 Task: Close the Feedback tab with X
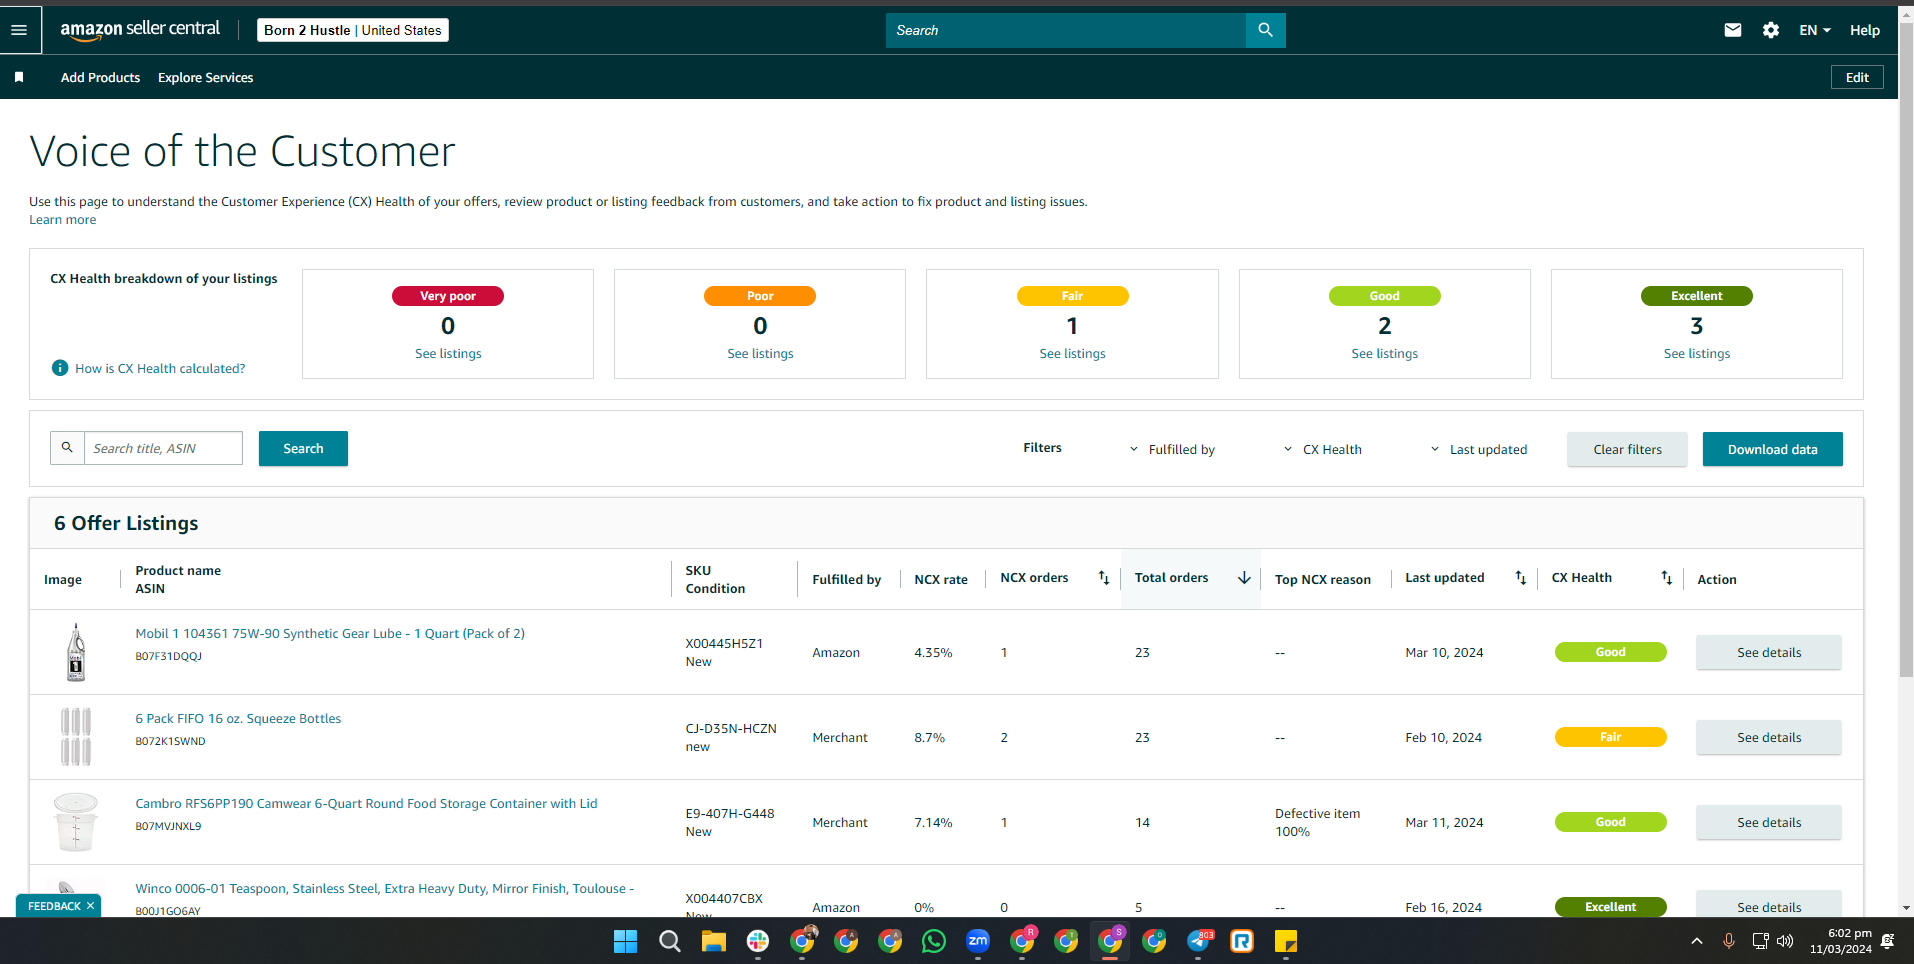[90, 906]
